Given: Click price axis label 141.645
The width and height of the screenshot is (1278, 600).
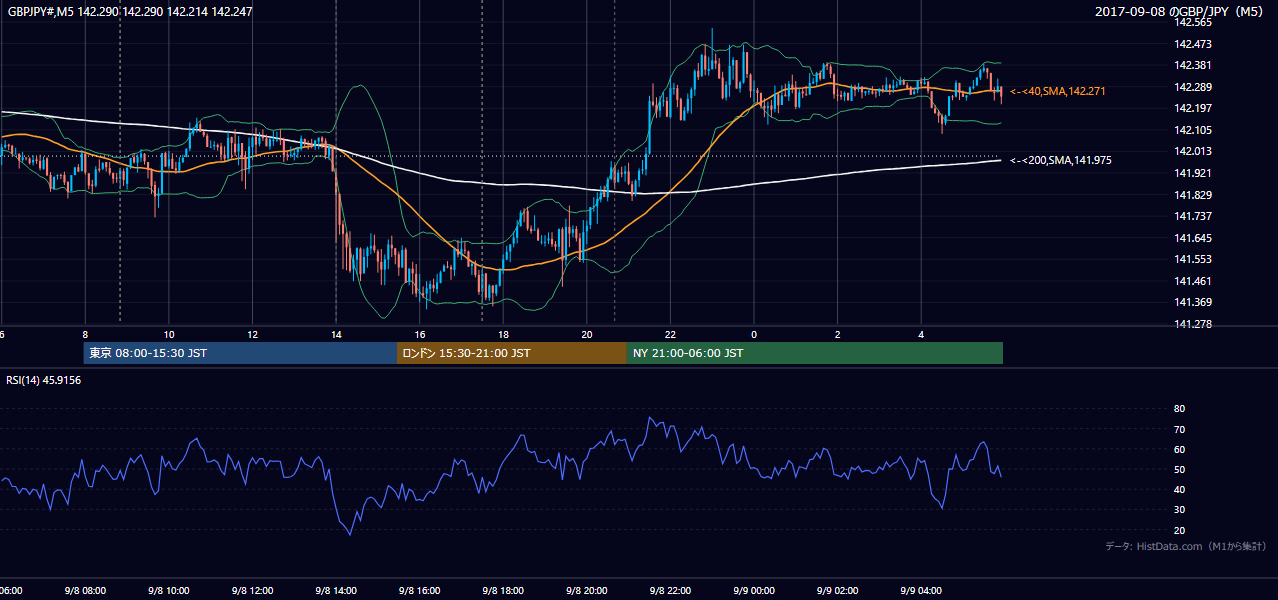Looking at the screenshot, I should coord(1194,238).
